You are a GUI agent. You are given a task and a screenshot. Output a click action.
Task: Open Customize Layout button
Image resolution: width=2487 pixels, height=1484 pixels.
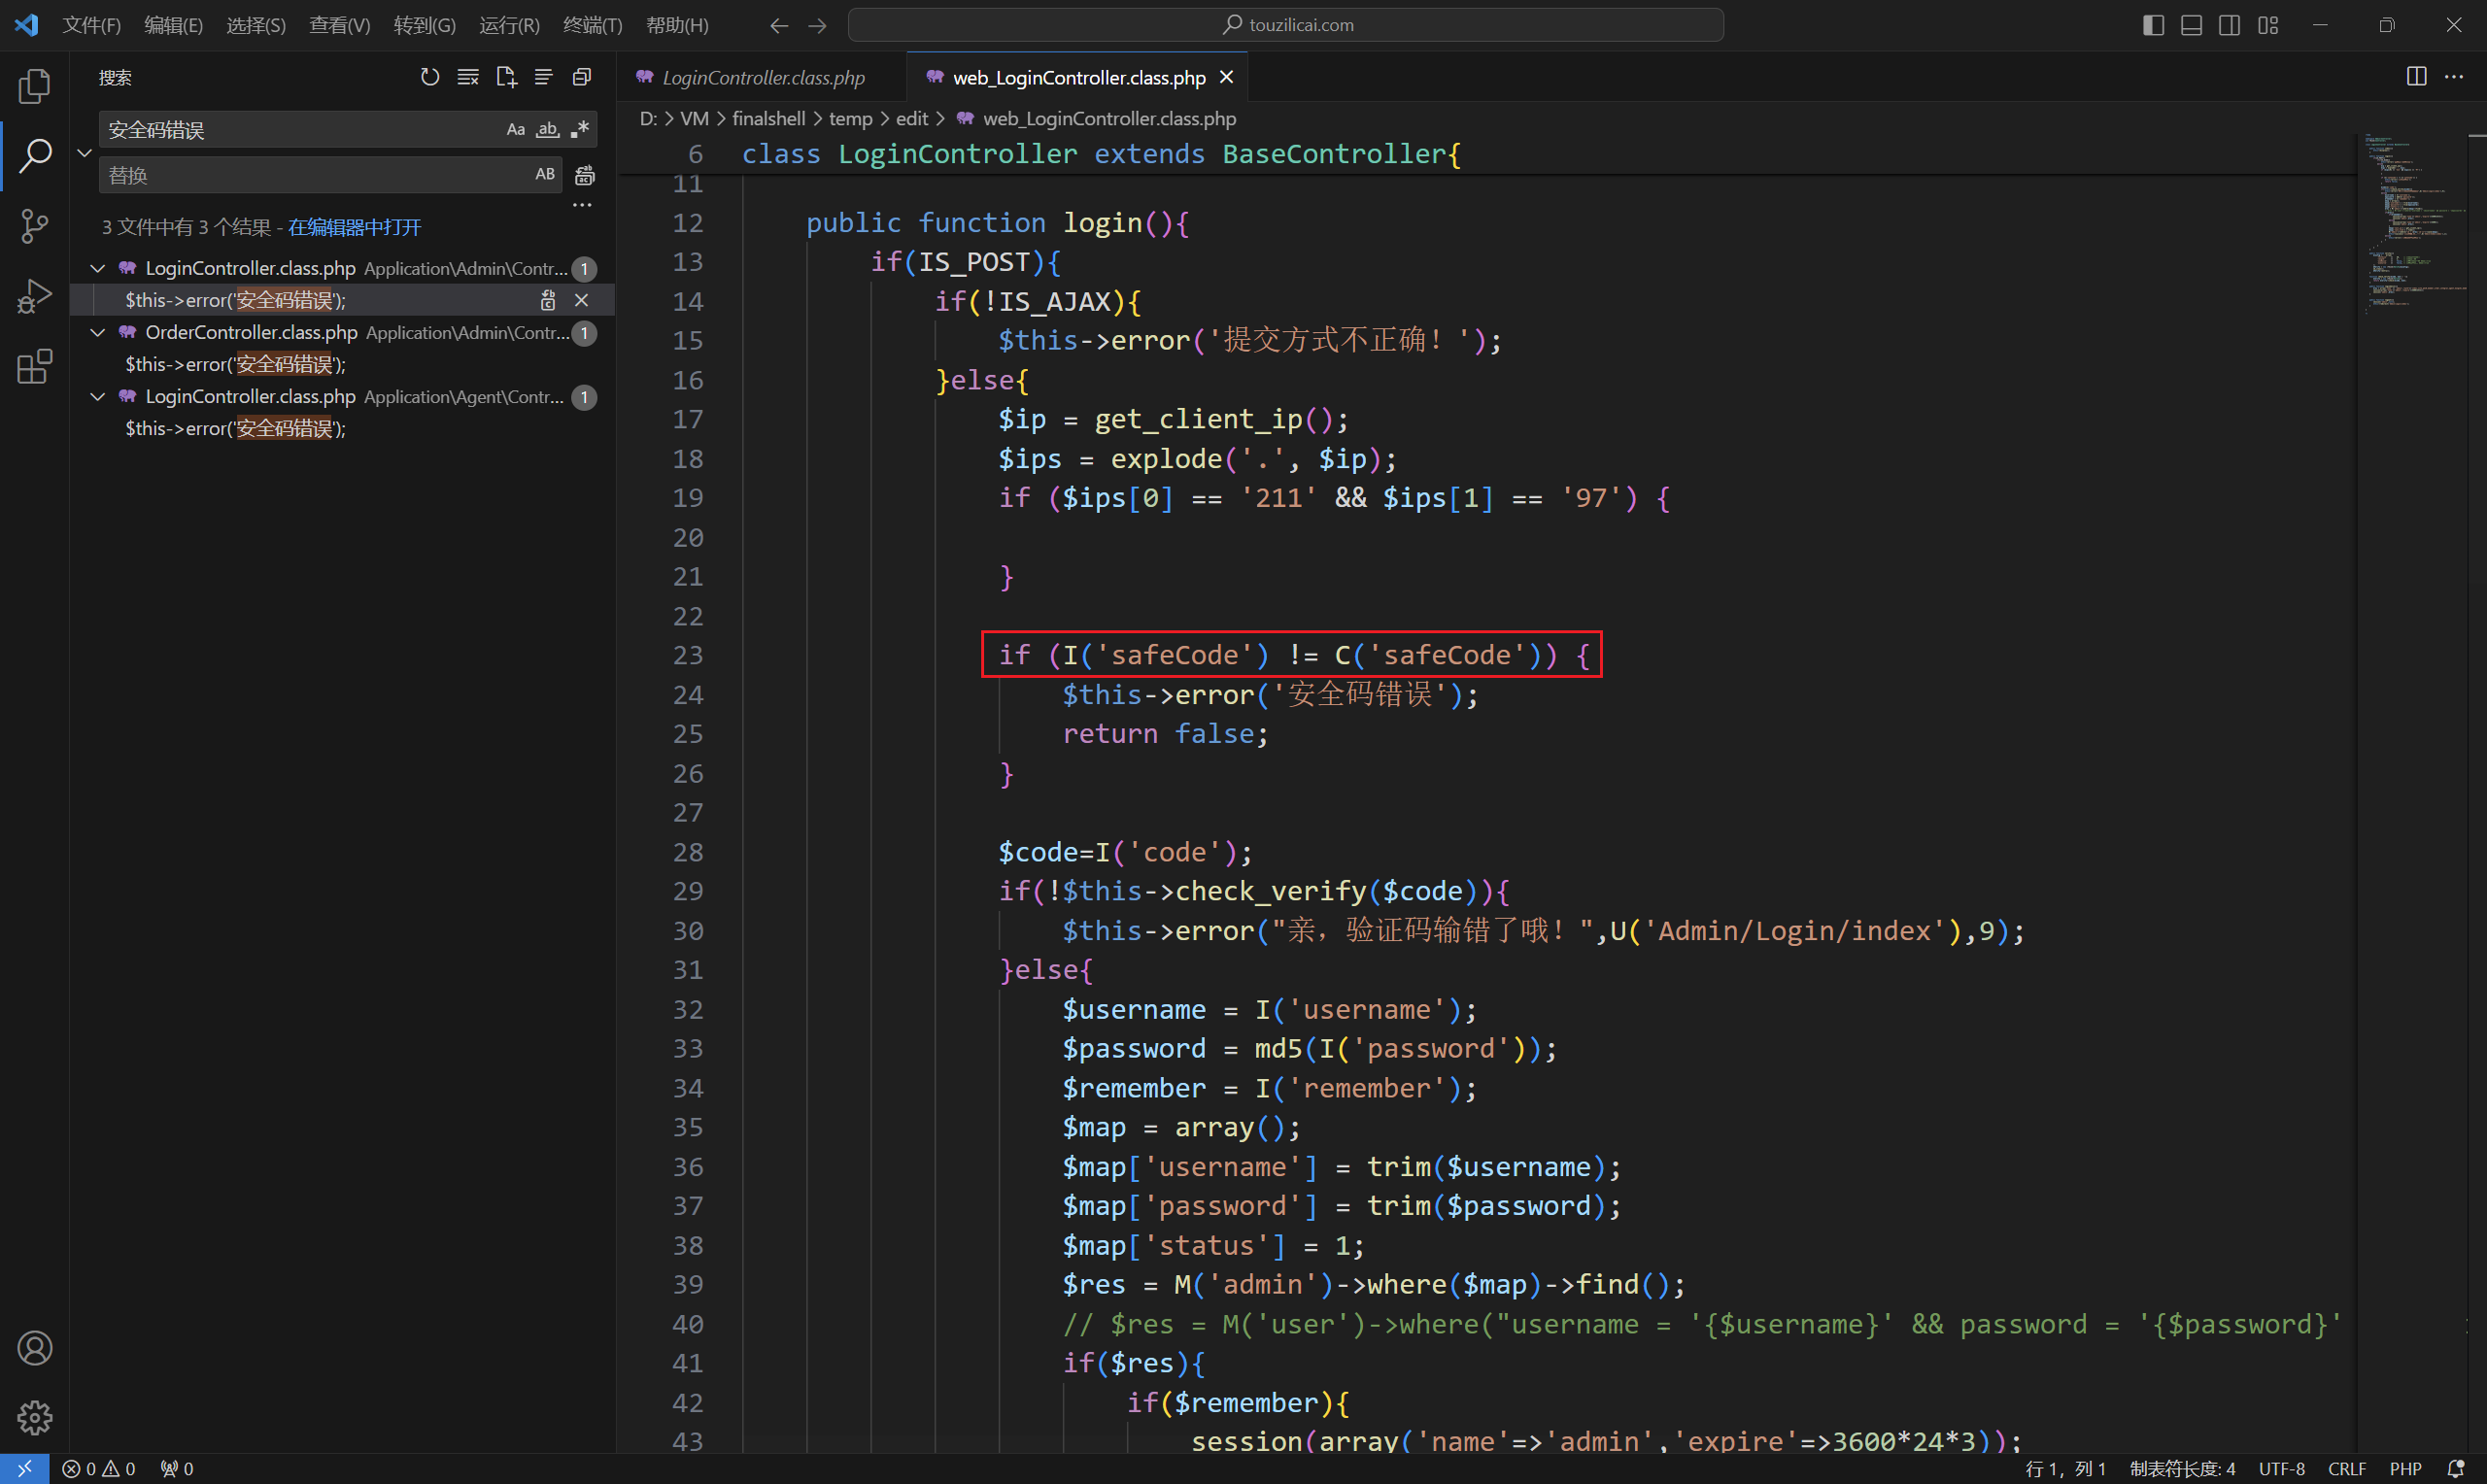(x=2268, y=25)
